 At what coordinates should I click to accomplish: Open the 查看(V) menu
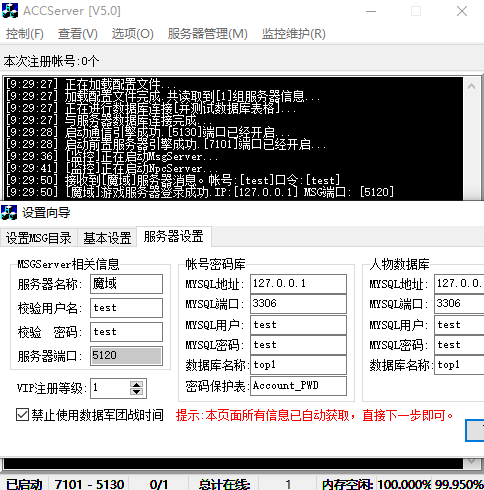78,34
